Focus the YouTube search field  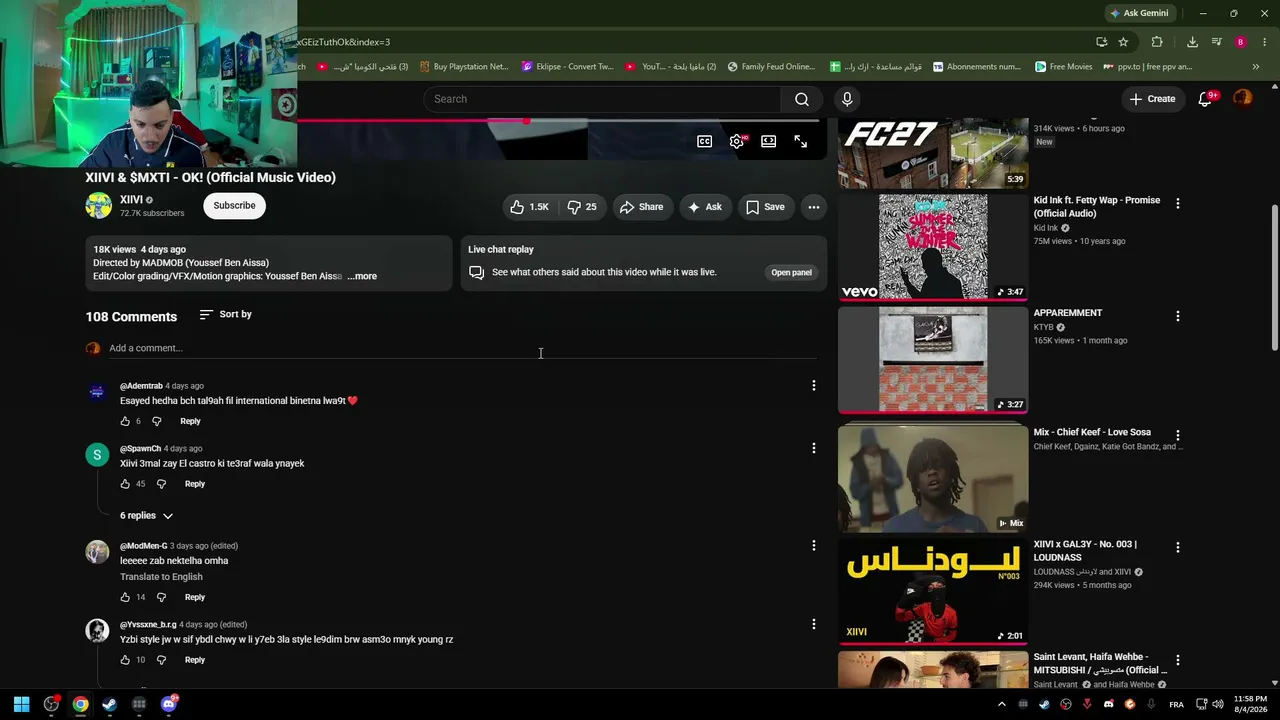(x=603, y=99)
